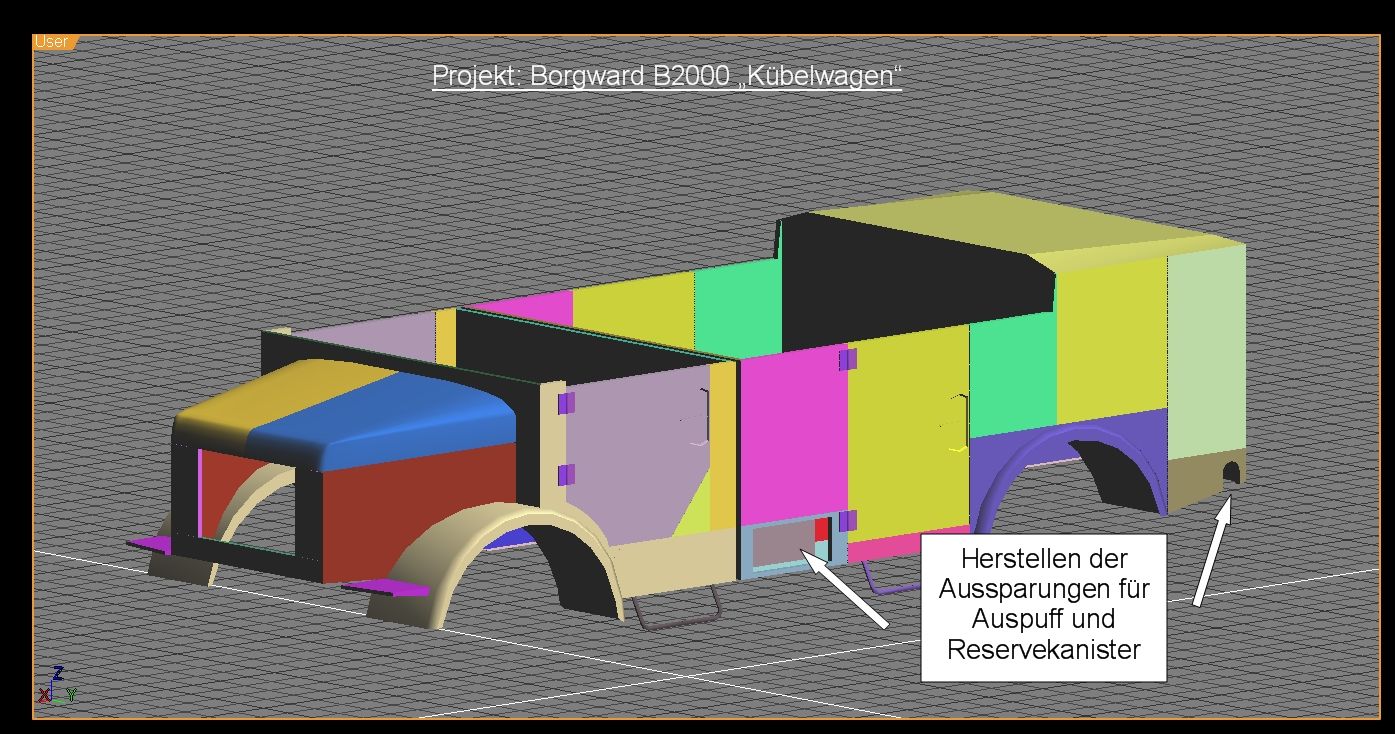Select the lower purple hinge on cab door

tap(566, 474)
